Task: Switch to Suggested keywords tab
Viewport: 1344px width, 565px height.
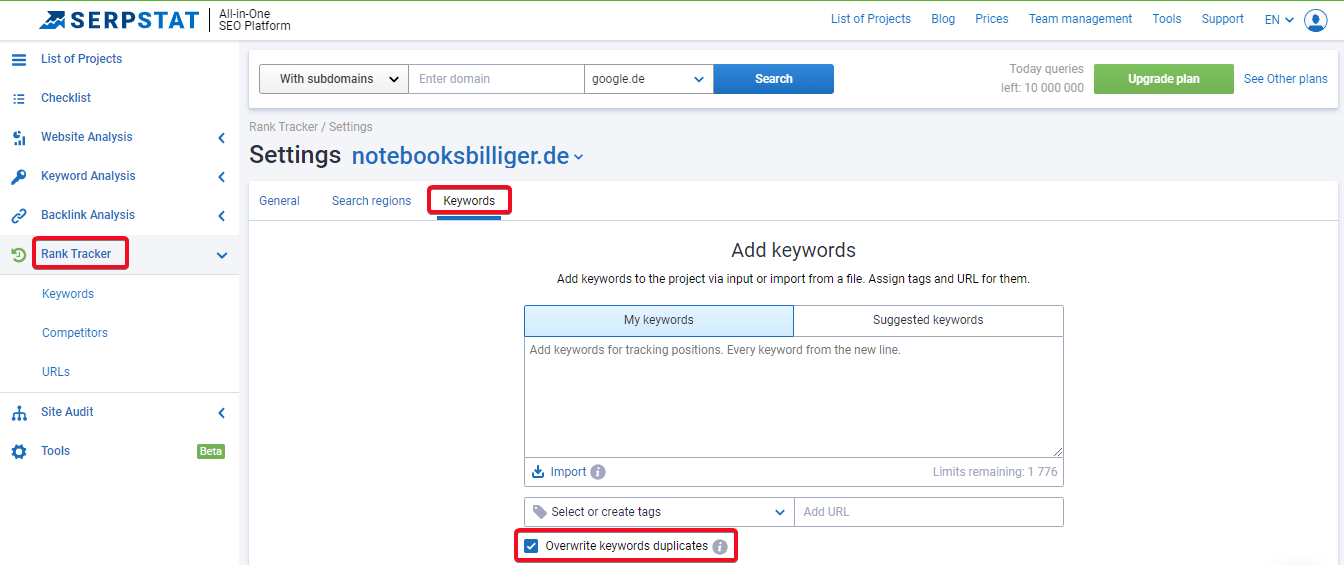Action: point(928,321)
